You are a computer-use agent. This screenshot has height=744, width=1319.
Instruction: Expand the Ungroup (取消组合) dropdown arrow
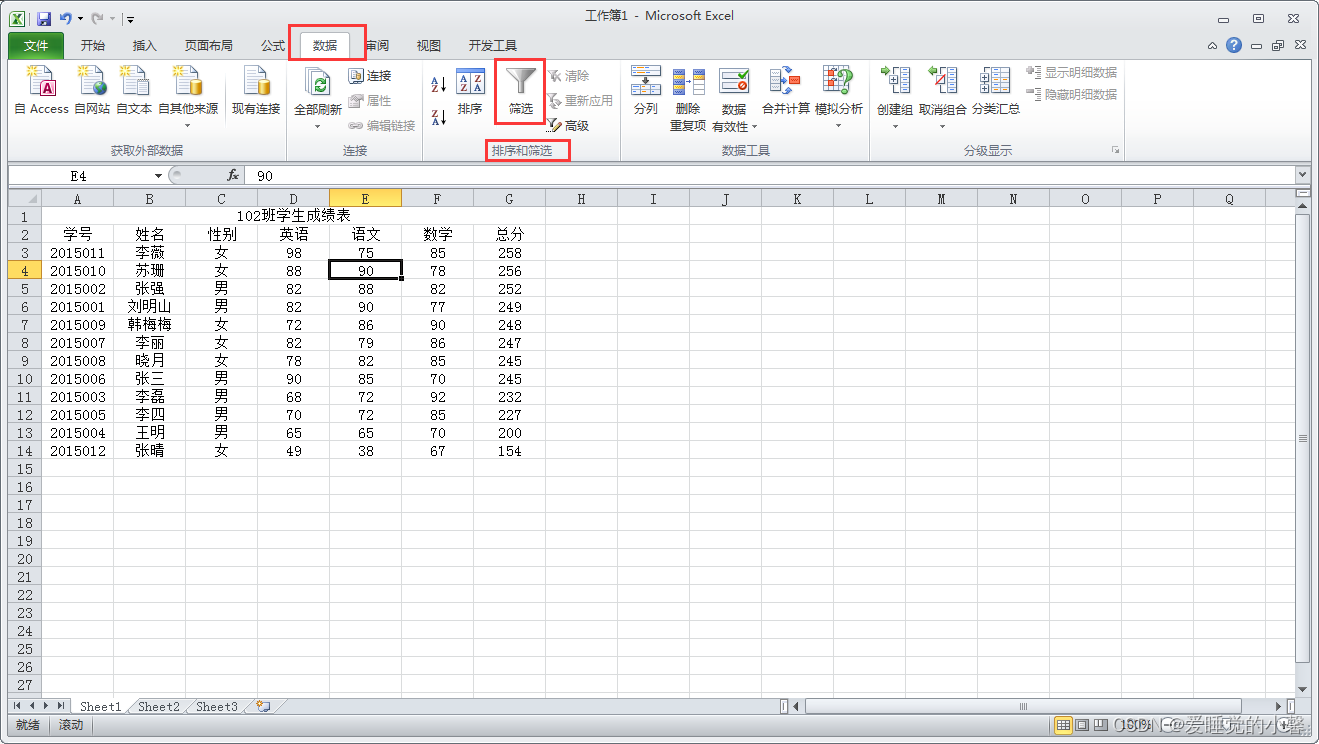(x=942, y=126)
